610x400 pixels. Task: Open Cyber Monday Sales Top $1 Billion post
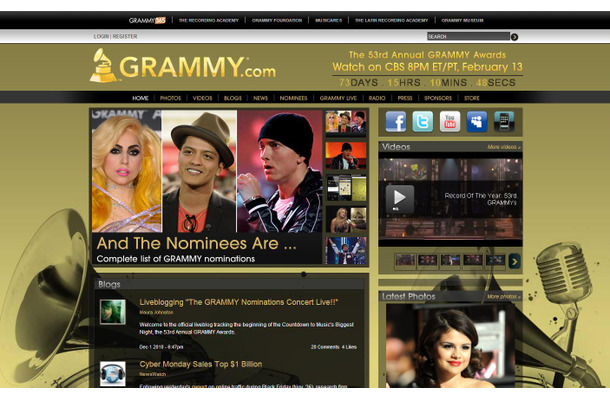(x=201, y=364)
